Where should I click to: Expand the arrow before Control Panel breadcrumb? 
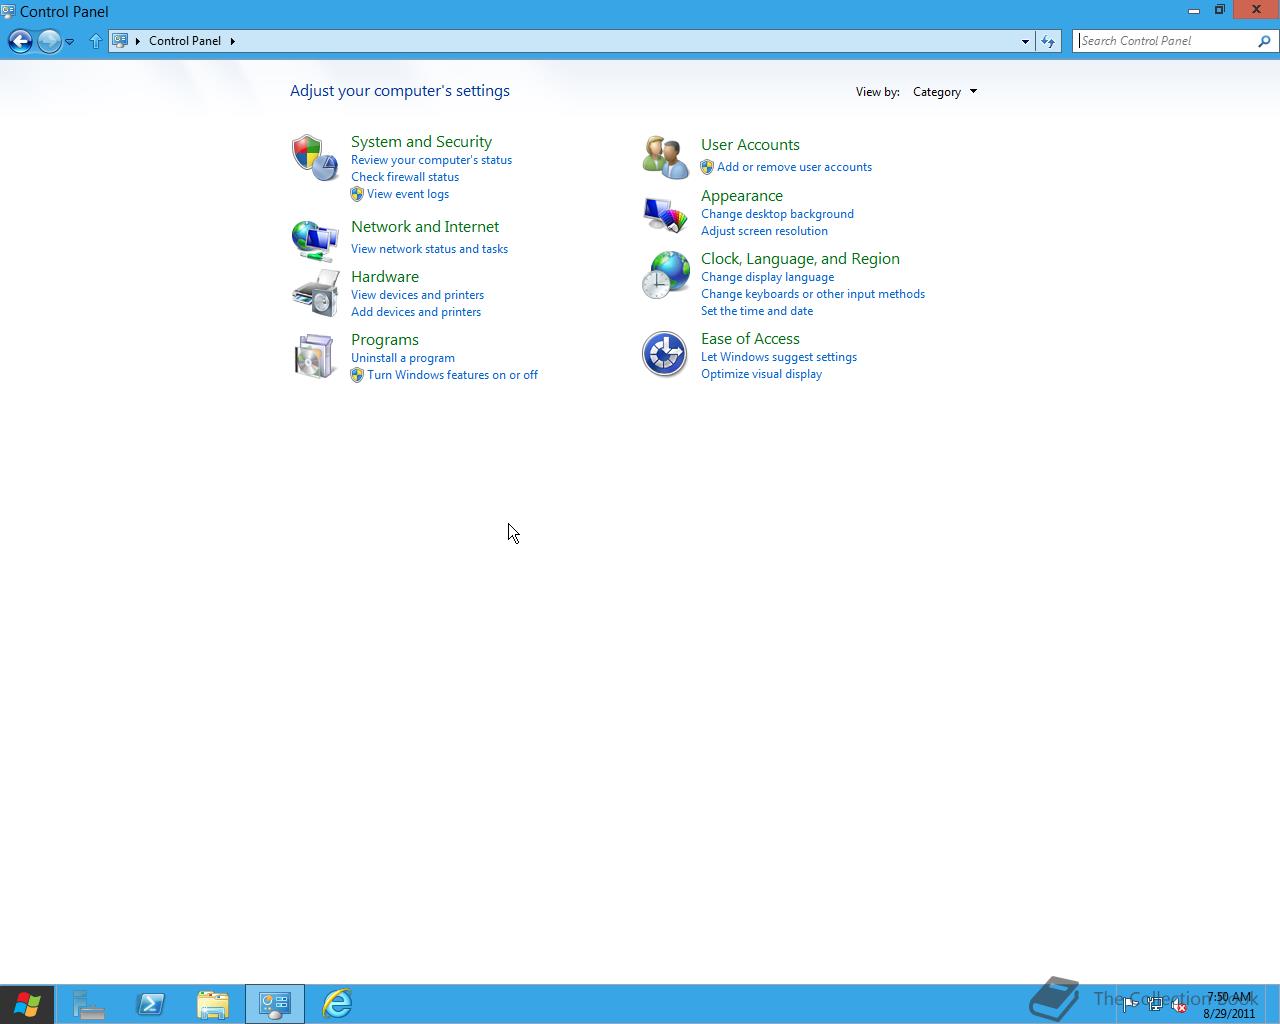[138, 41]
